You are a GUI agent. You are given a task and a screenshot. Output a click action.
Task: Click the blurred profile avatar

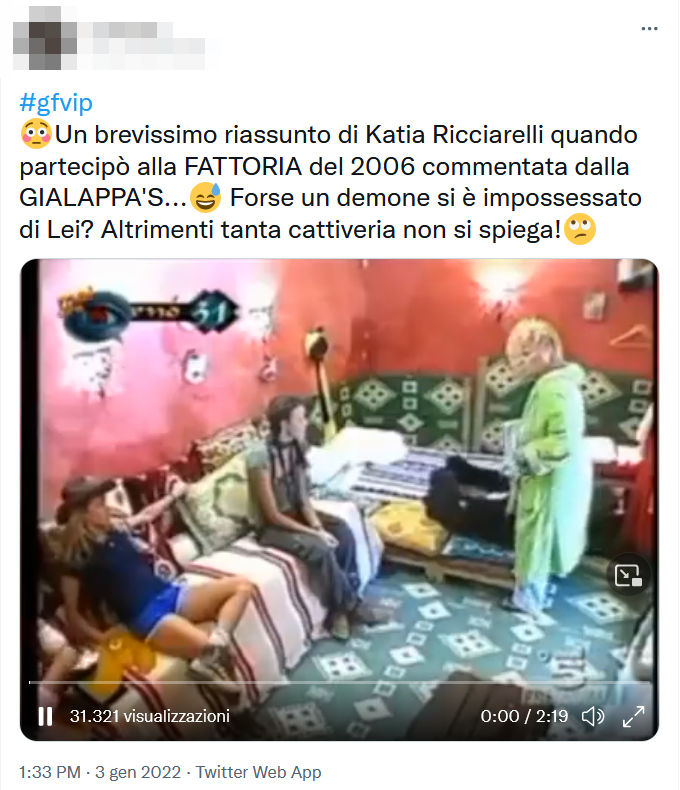click(45, 38)
